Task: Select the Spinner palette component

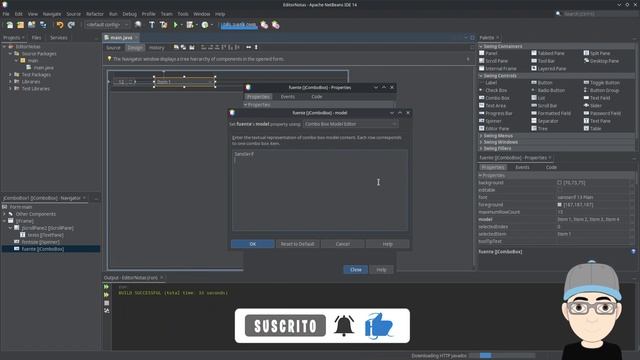Action: (x=490, y=121)
